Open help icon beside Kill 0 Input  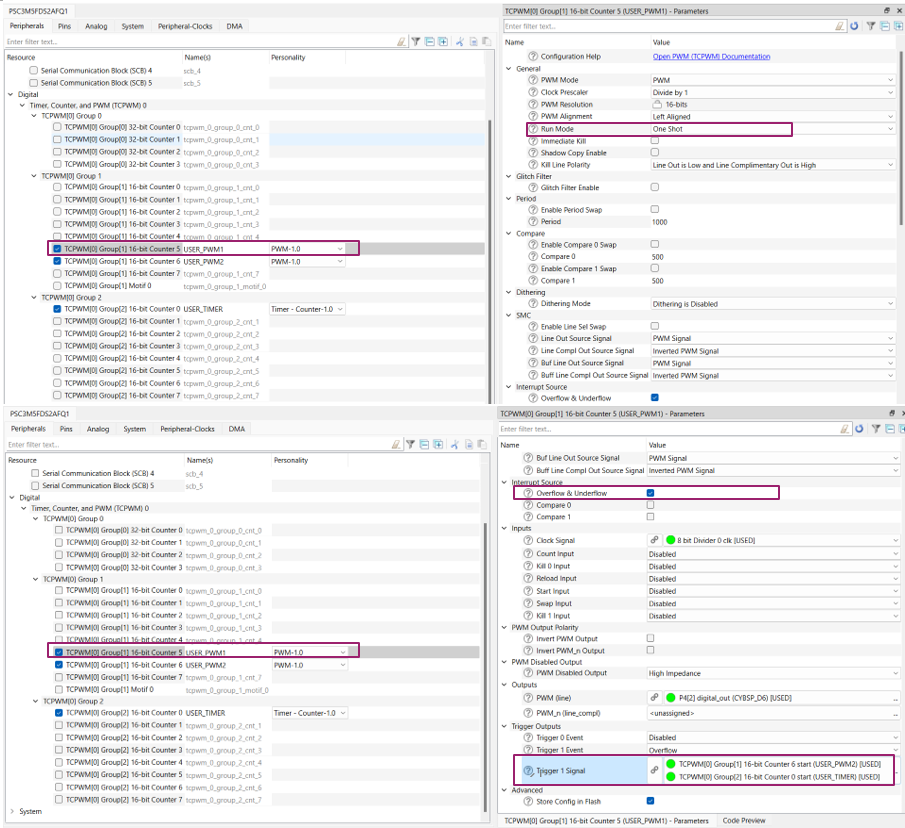(x=528, y=566)
